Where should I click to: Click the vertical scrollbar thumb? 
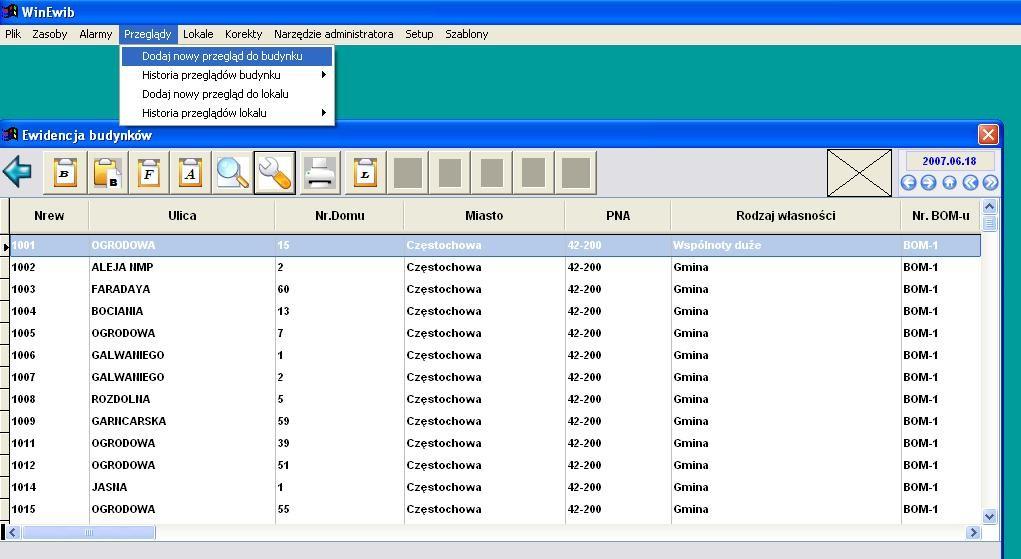989,223
